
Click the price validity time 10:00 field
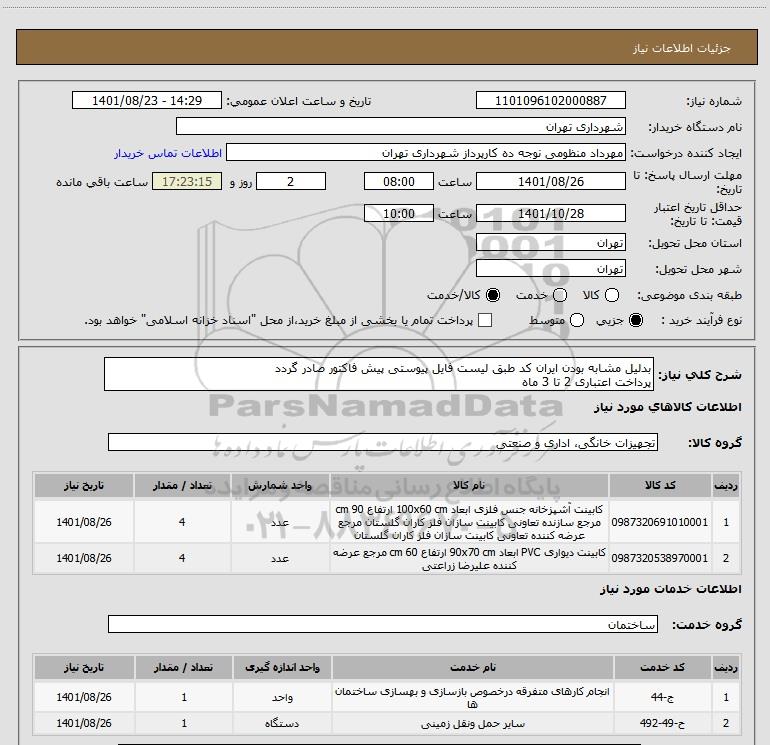coord(399,213)
